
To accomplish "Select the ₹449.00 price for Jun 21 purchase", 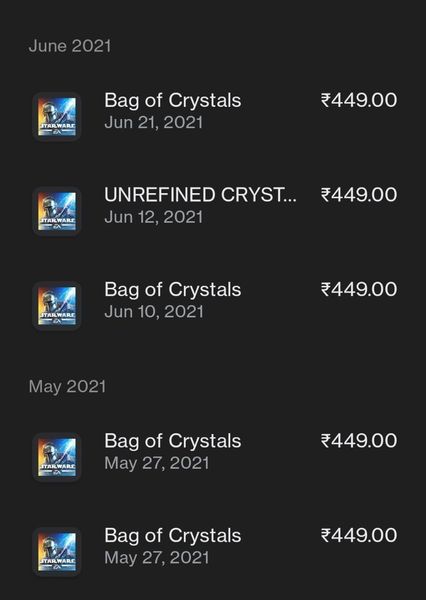I will pyautogui.click(x=359, y=100).
